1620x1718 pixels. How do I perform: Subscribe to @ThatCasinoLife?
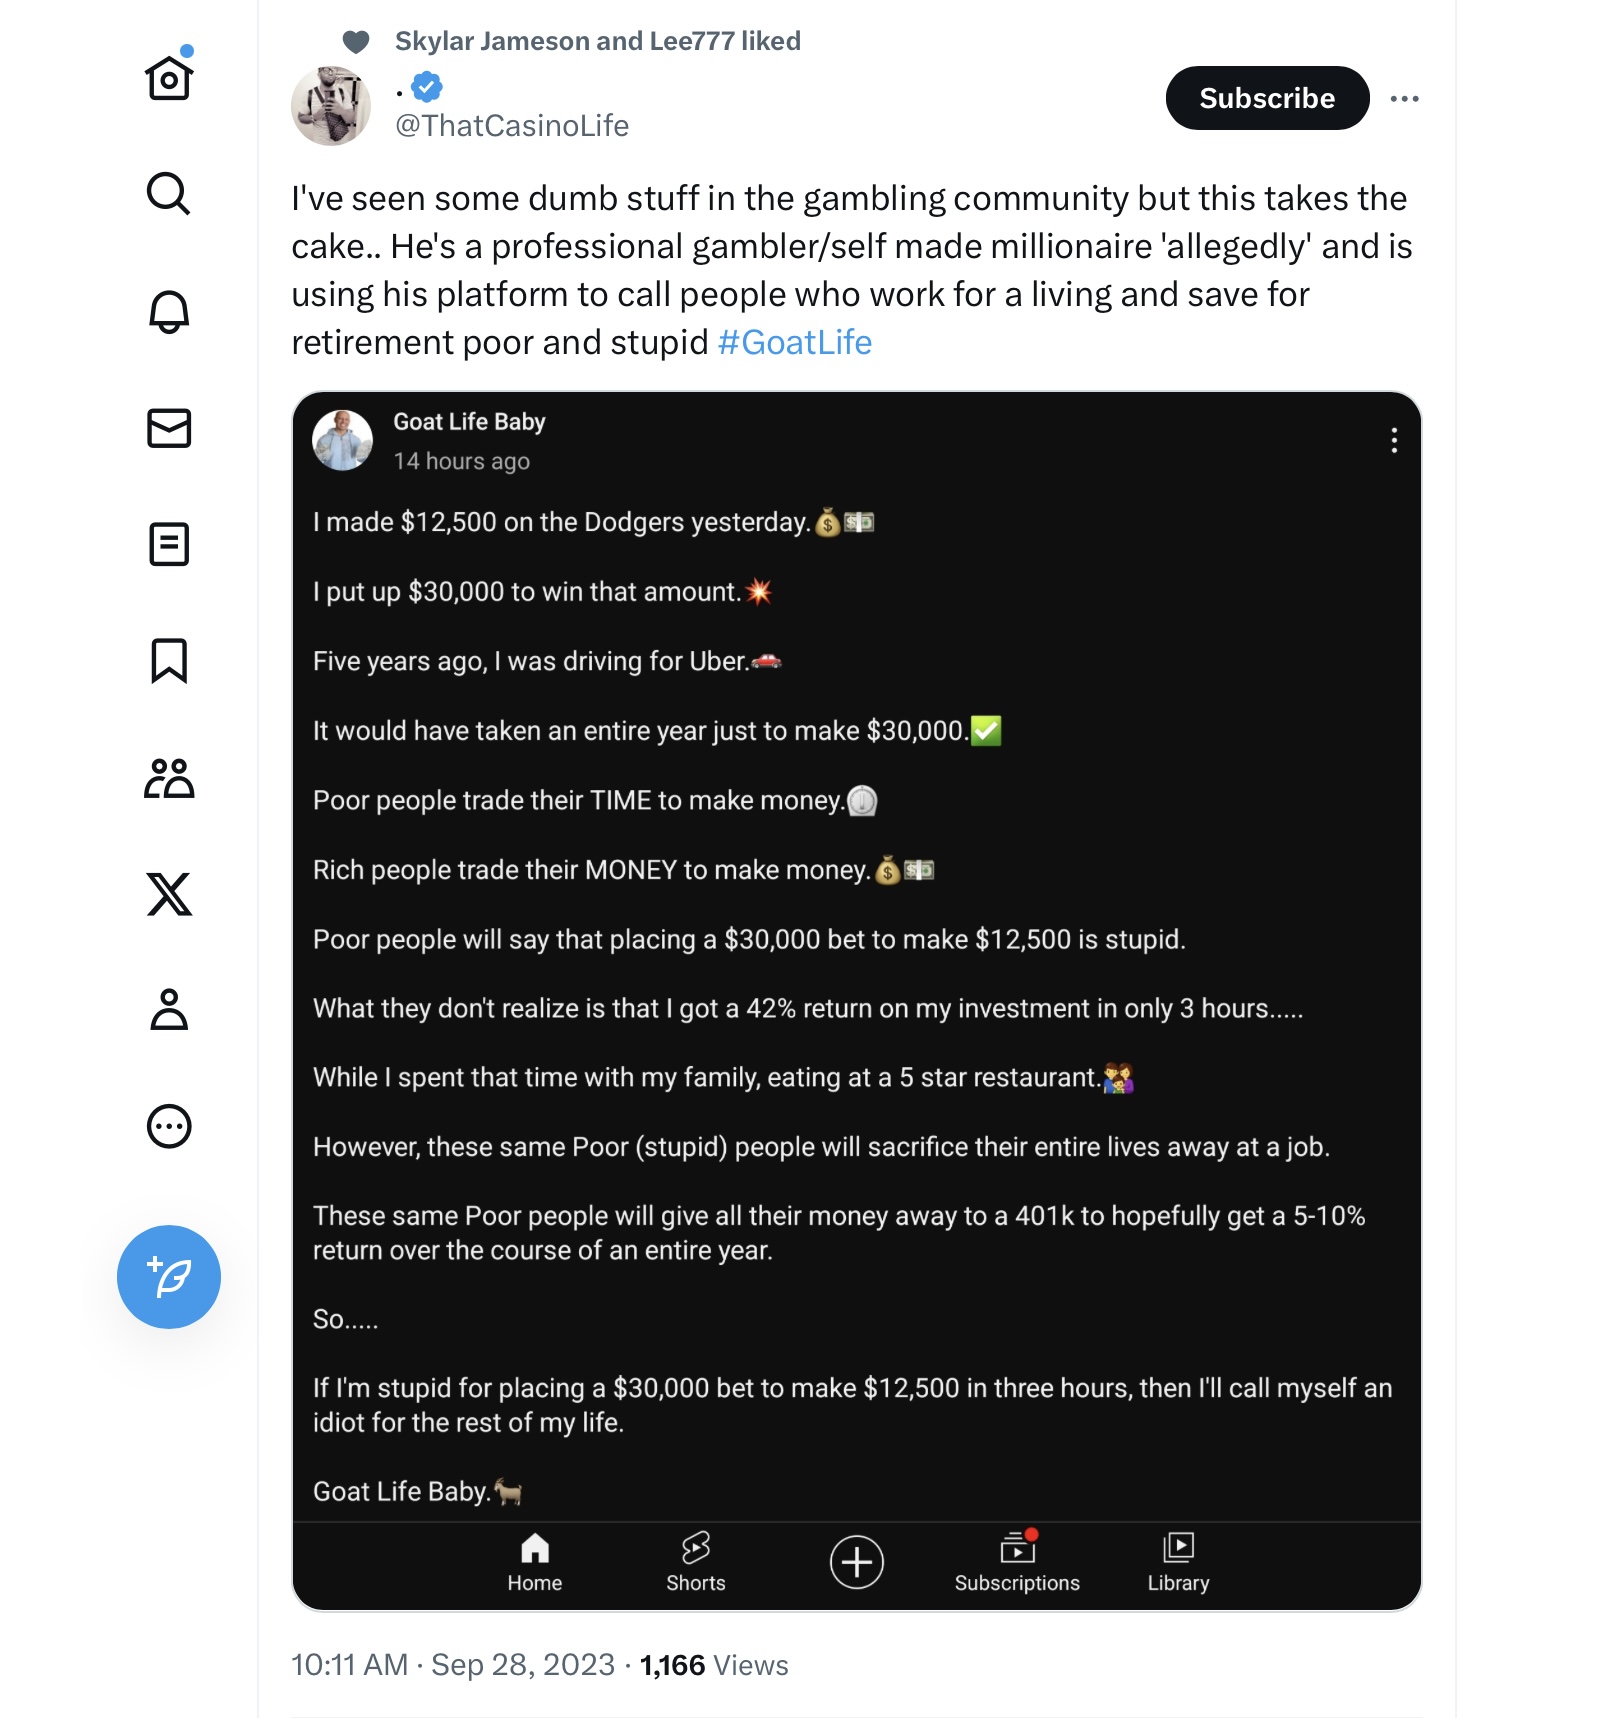point(1267,98)
